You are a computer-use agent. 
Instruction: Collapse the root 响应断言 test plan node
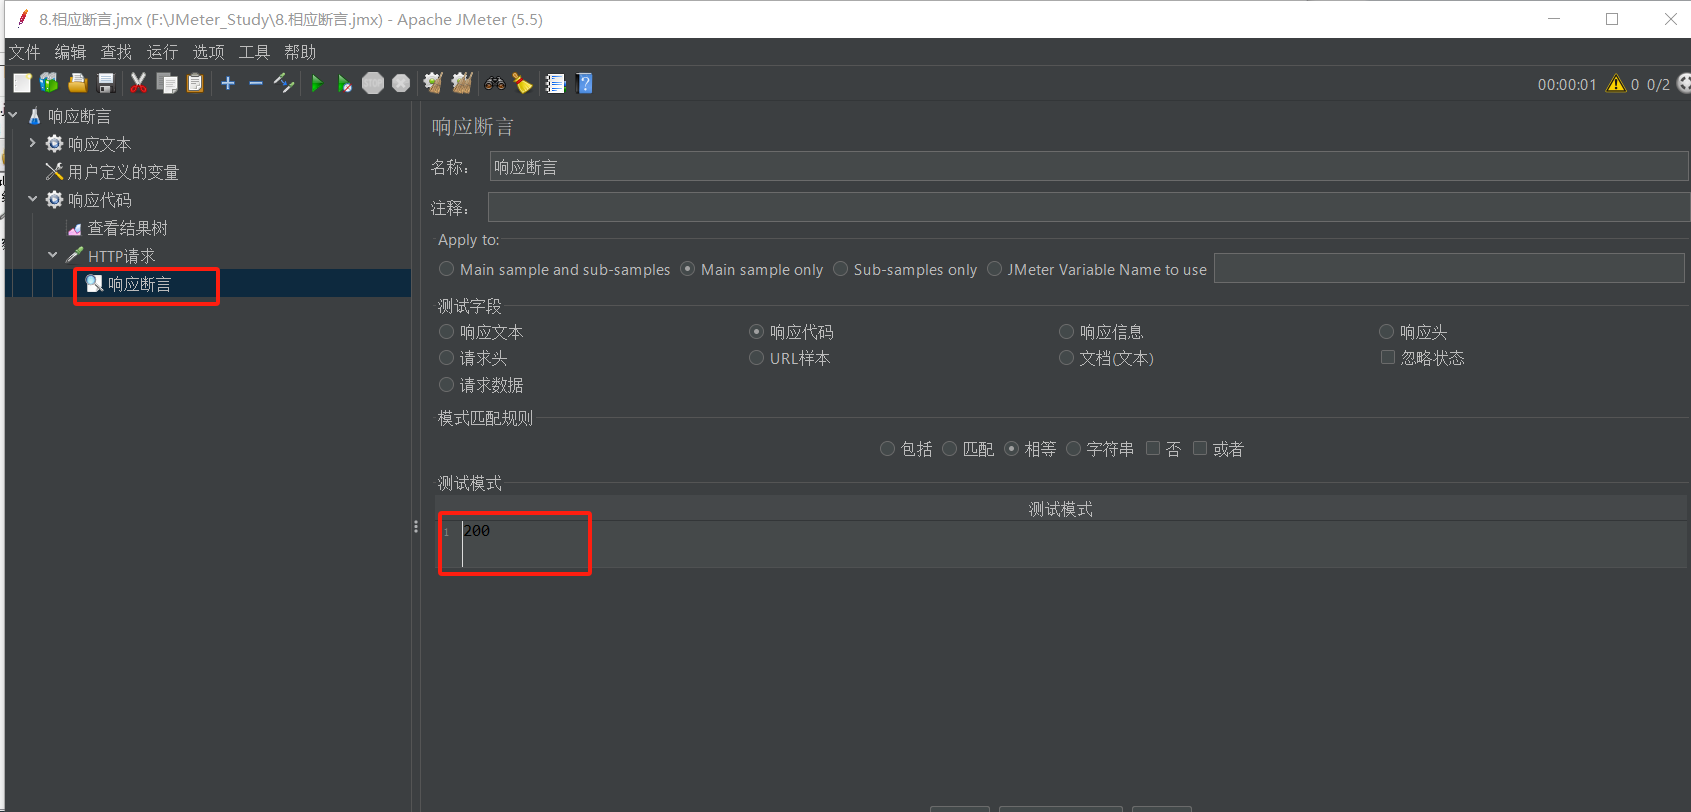pyautogui.click(x=13, y=116)
